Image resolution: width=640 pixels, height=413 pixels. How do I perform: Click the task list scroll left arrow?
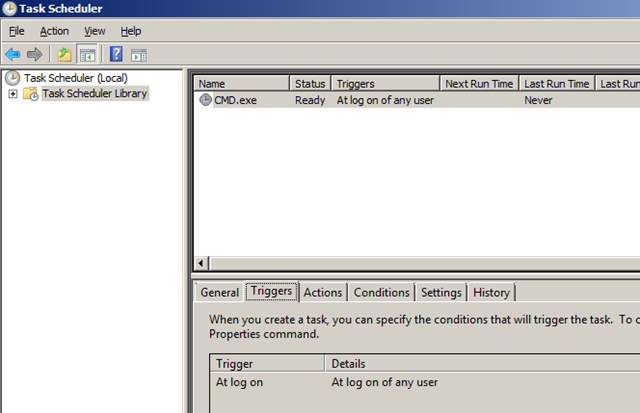tap(202, 263)
